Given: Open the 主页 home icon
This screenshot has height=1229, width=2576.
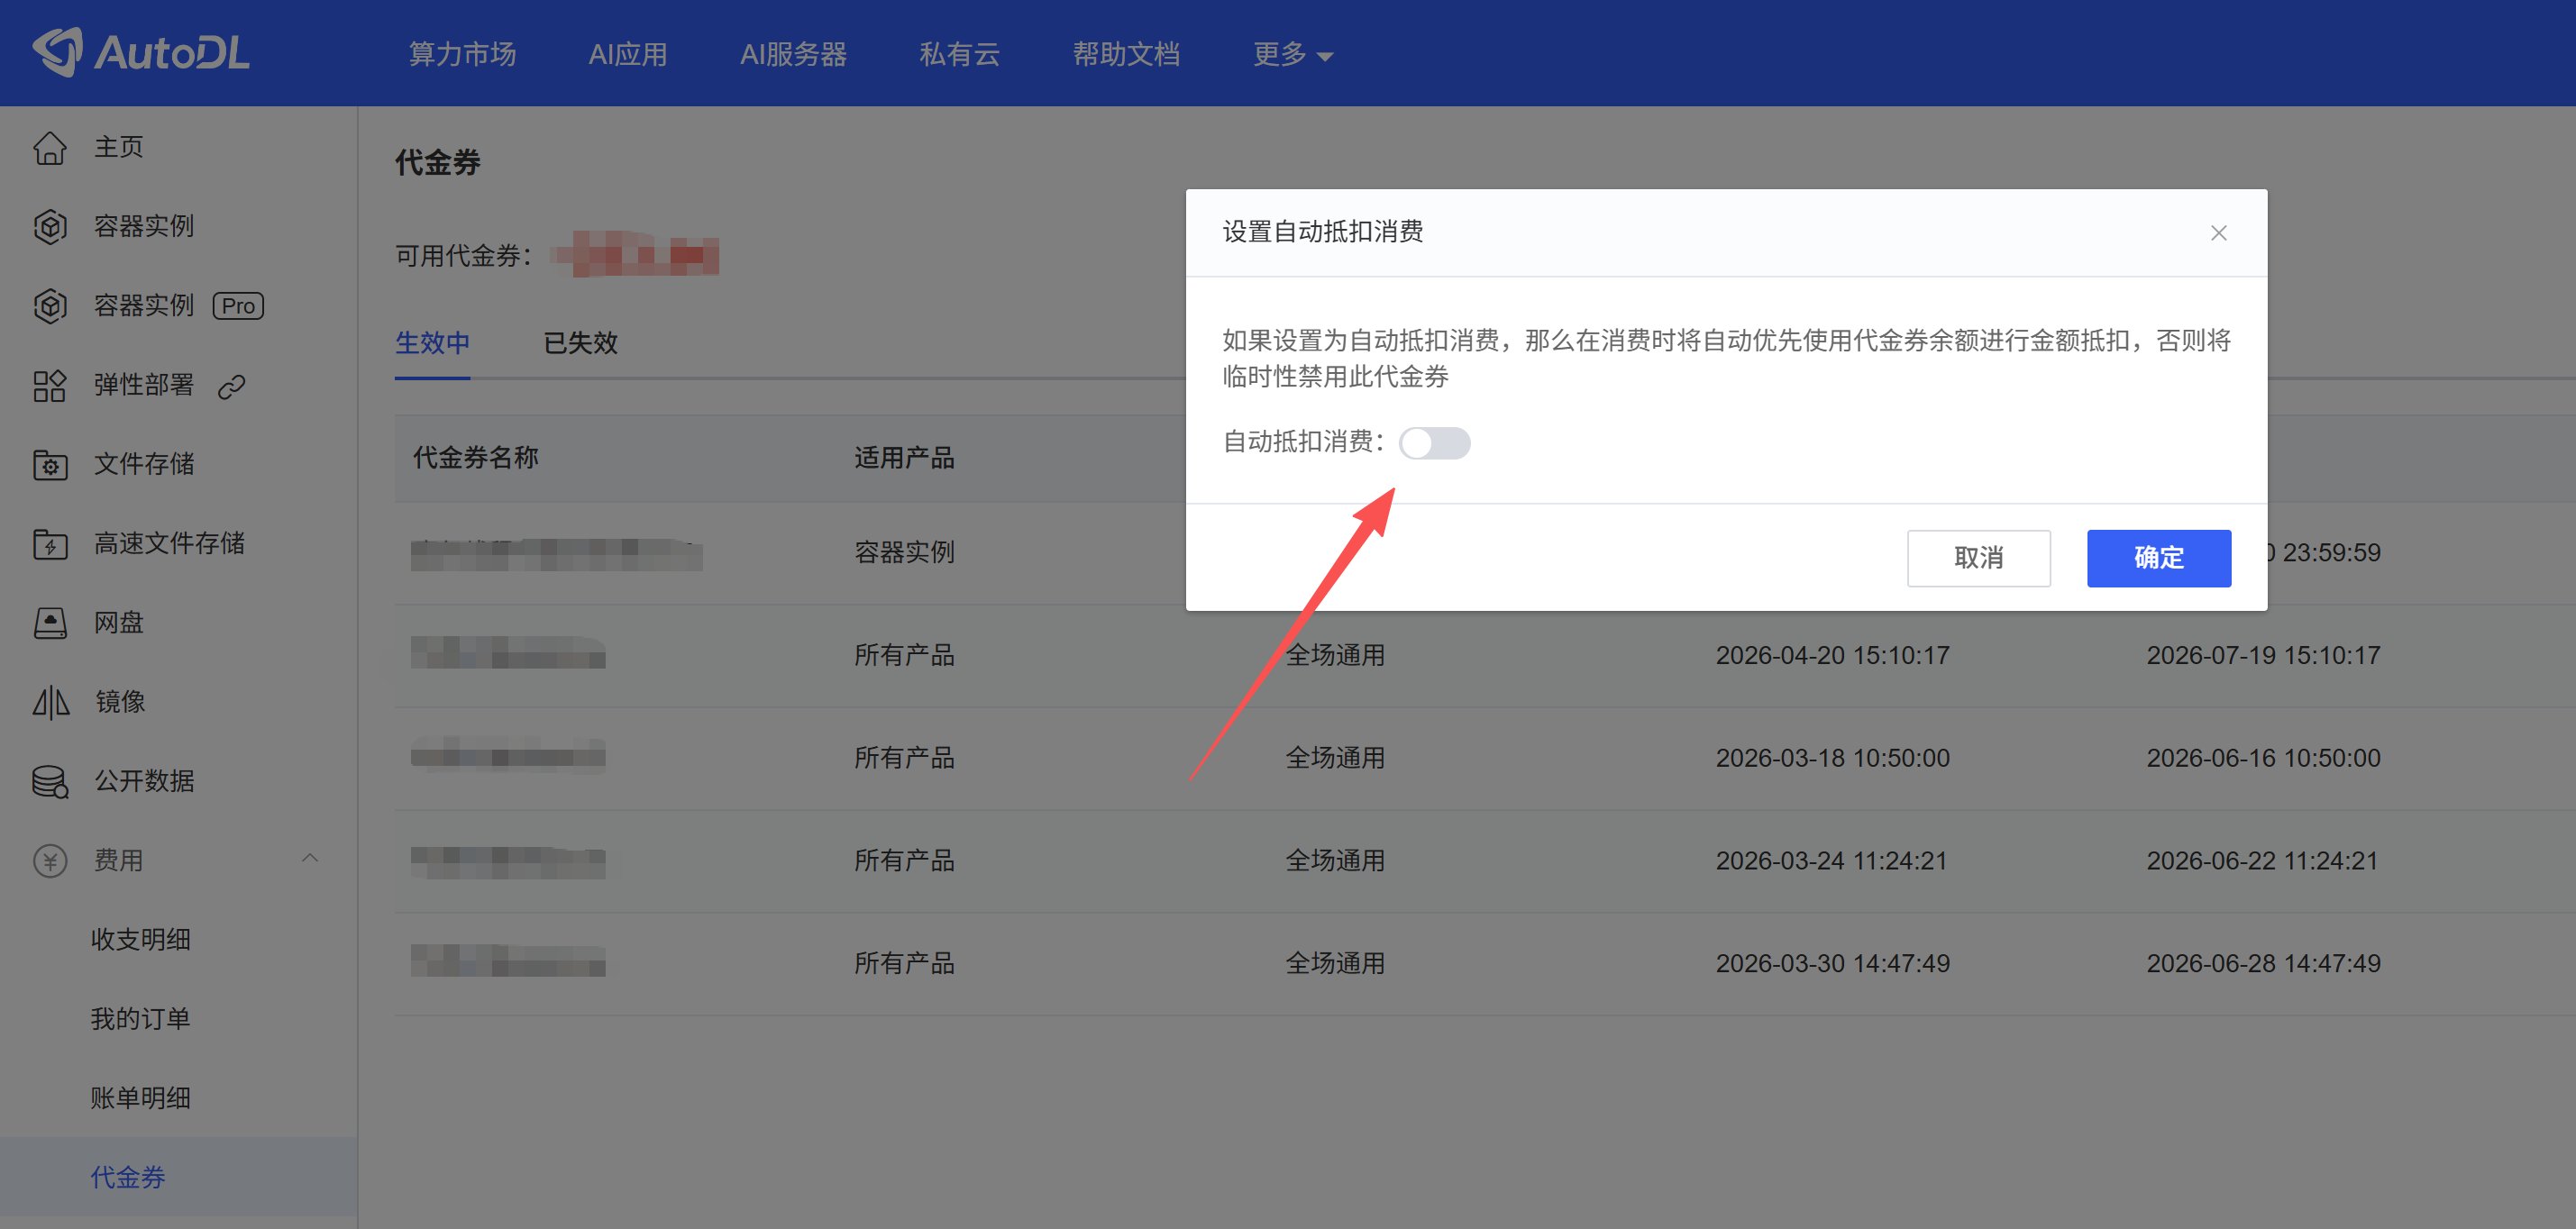Looking at the screenshot, I should pyautogui.click(x=50, y=147).
